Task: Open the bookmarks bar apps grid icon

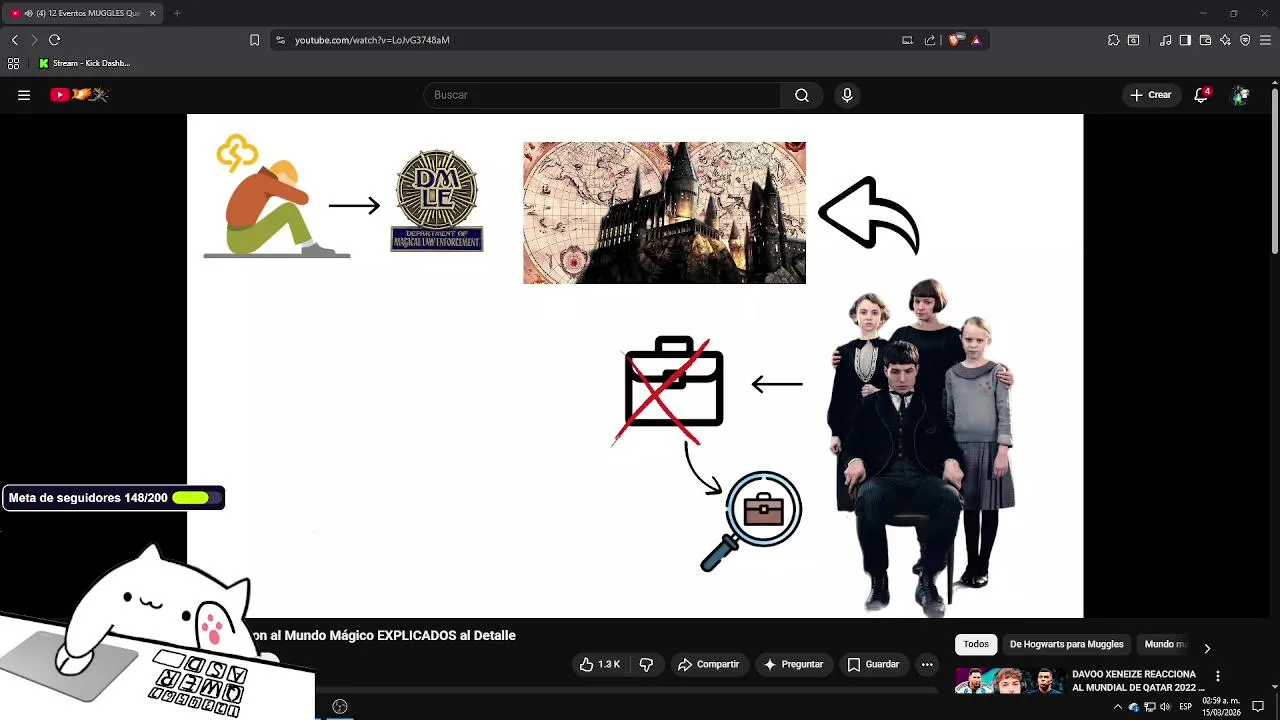Action: pos(13,63)
